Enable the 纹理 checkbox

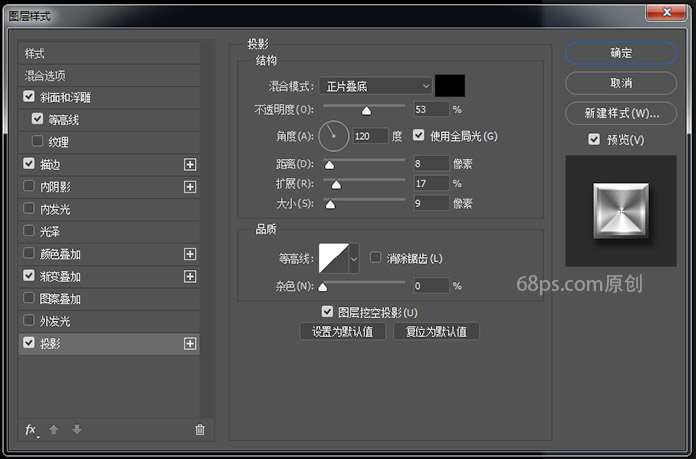click(37, 141)
